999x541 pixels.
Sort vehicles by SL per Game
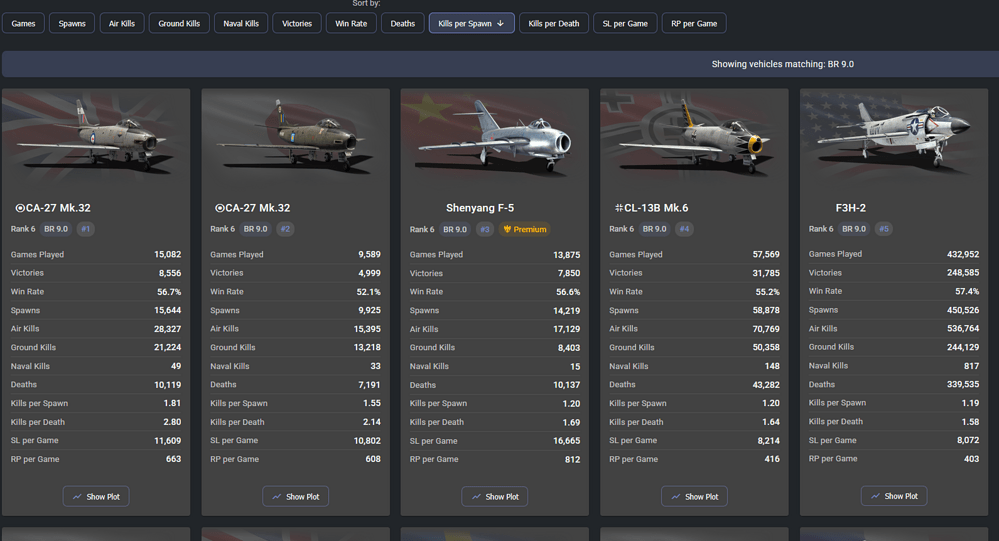tap(625, 24)
